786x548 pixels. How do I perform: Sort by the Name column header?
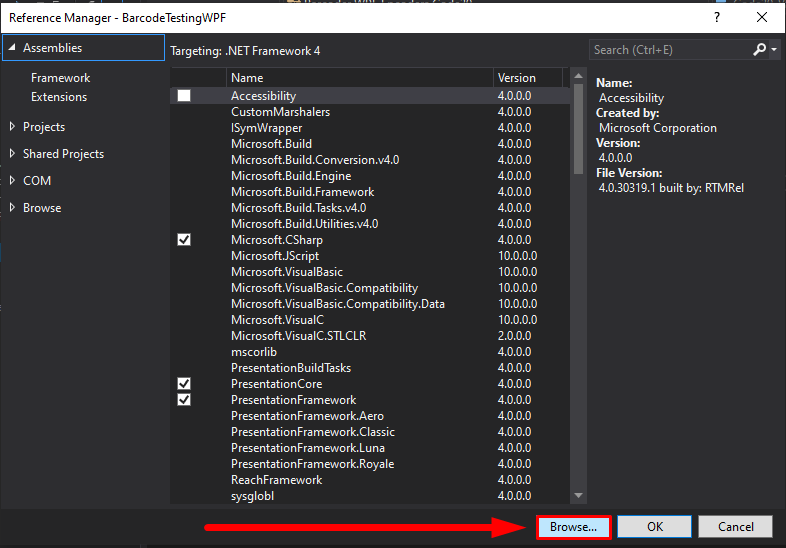click(x=359, y=78)
